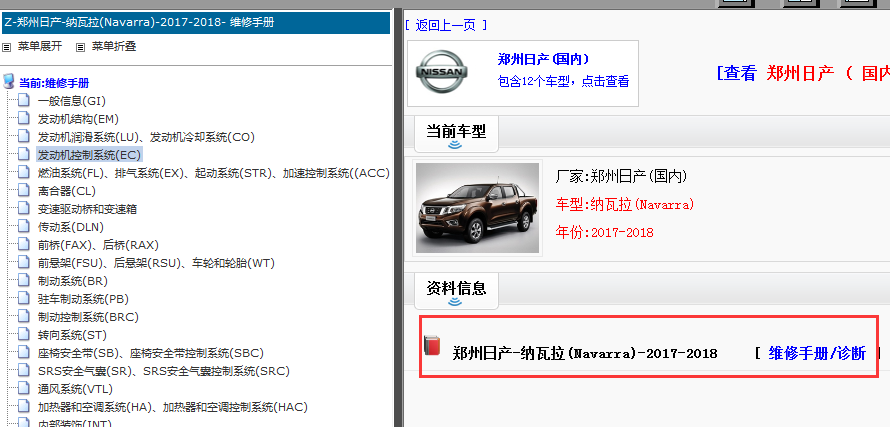
Task: Expand all menus with 菜单展开
Action: click(40, 47)
